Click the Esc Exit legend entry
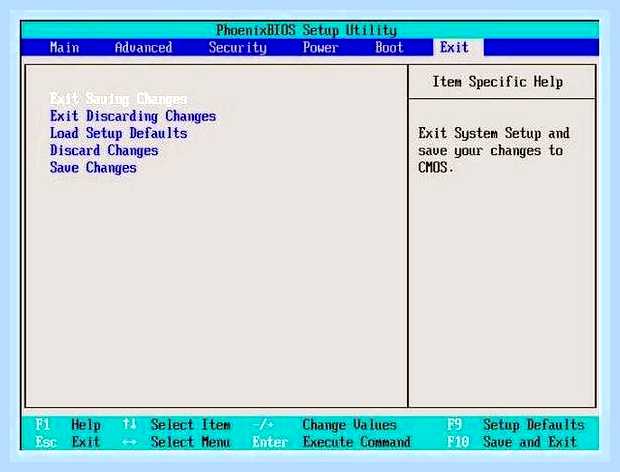The image size is (620, 472). [x=68, y=442]
